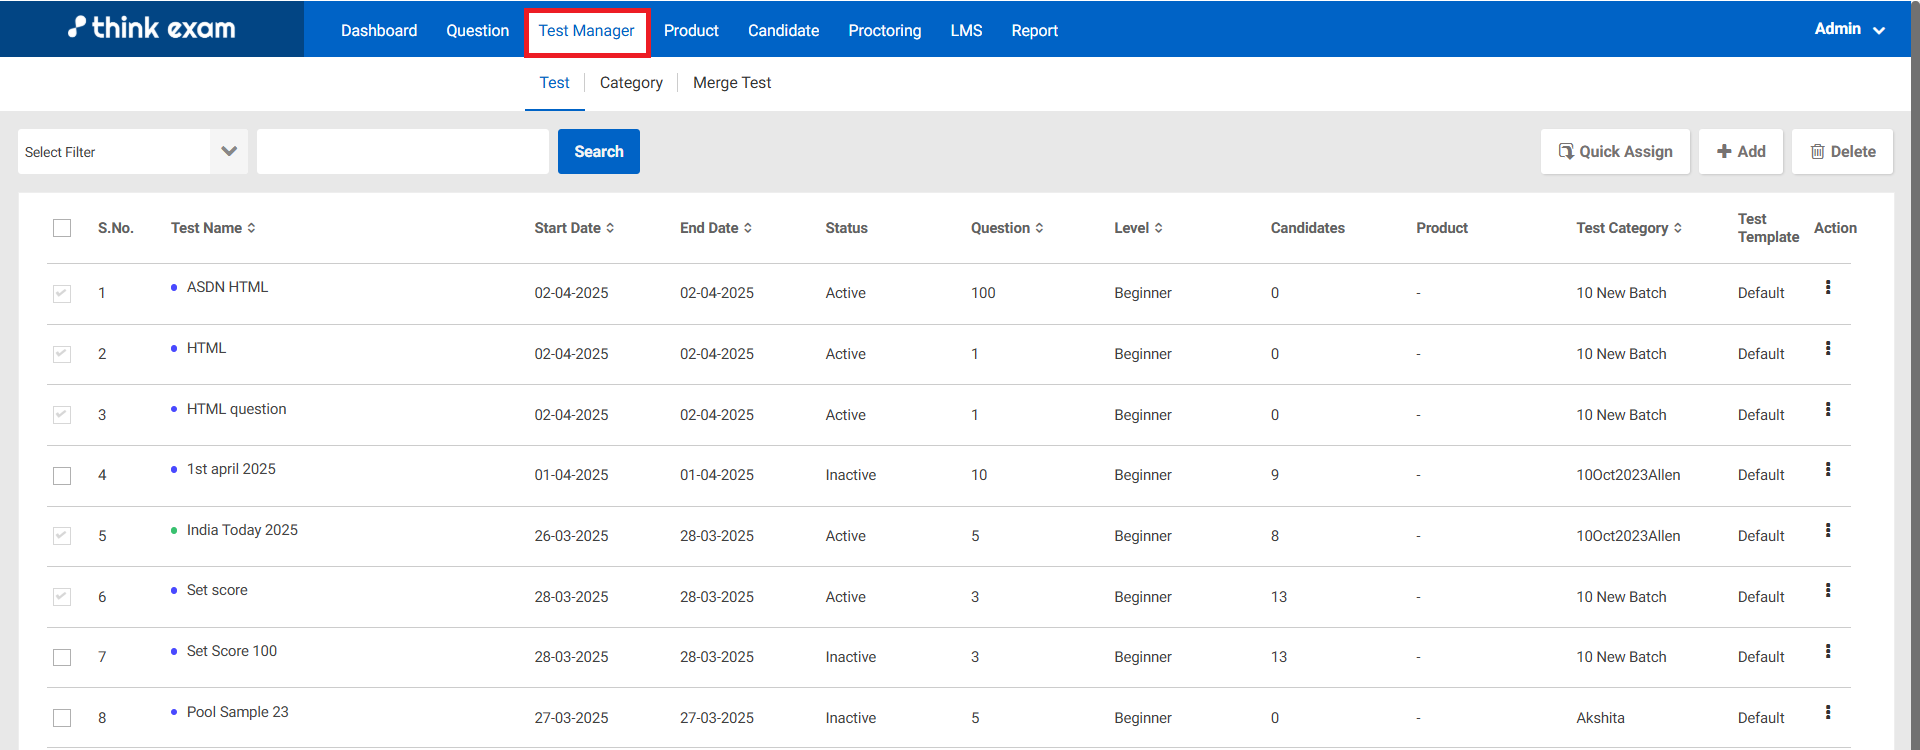This screenshot has height=750, width=1920.
Task: Open action menu for ASDN HTML test
Action: [1827, 288]
